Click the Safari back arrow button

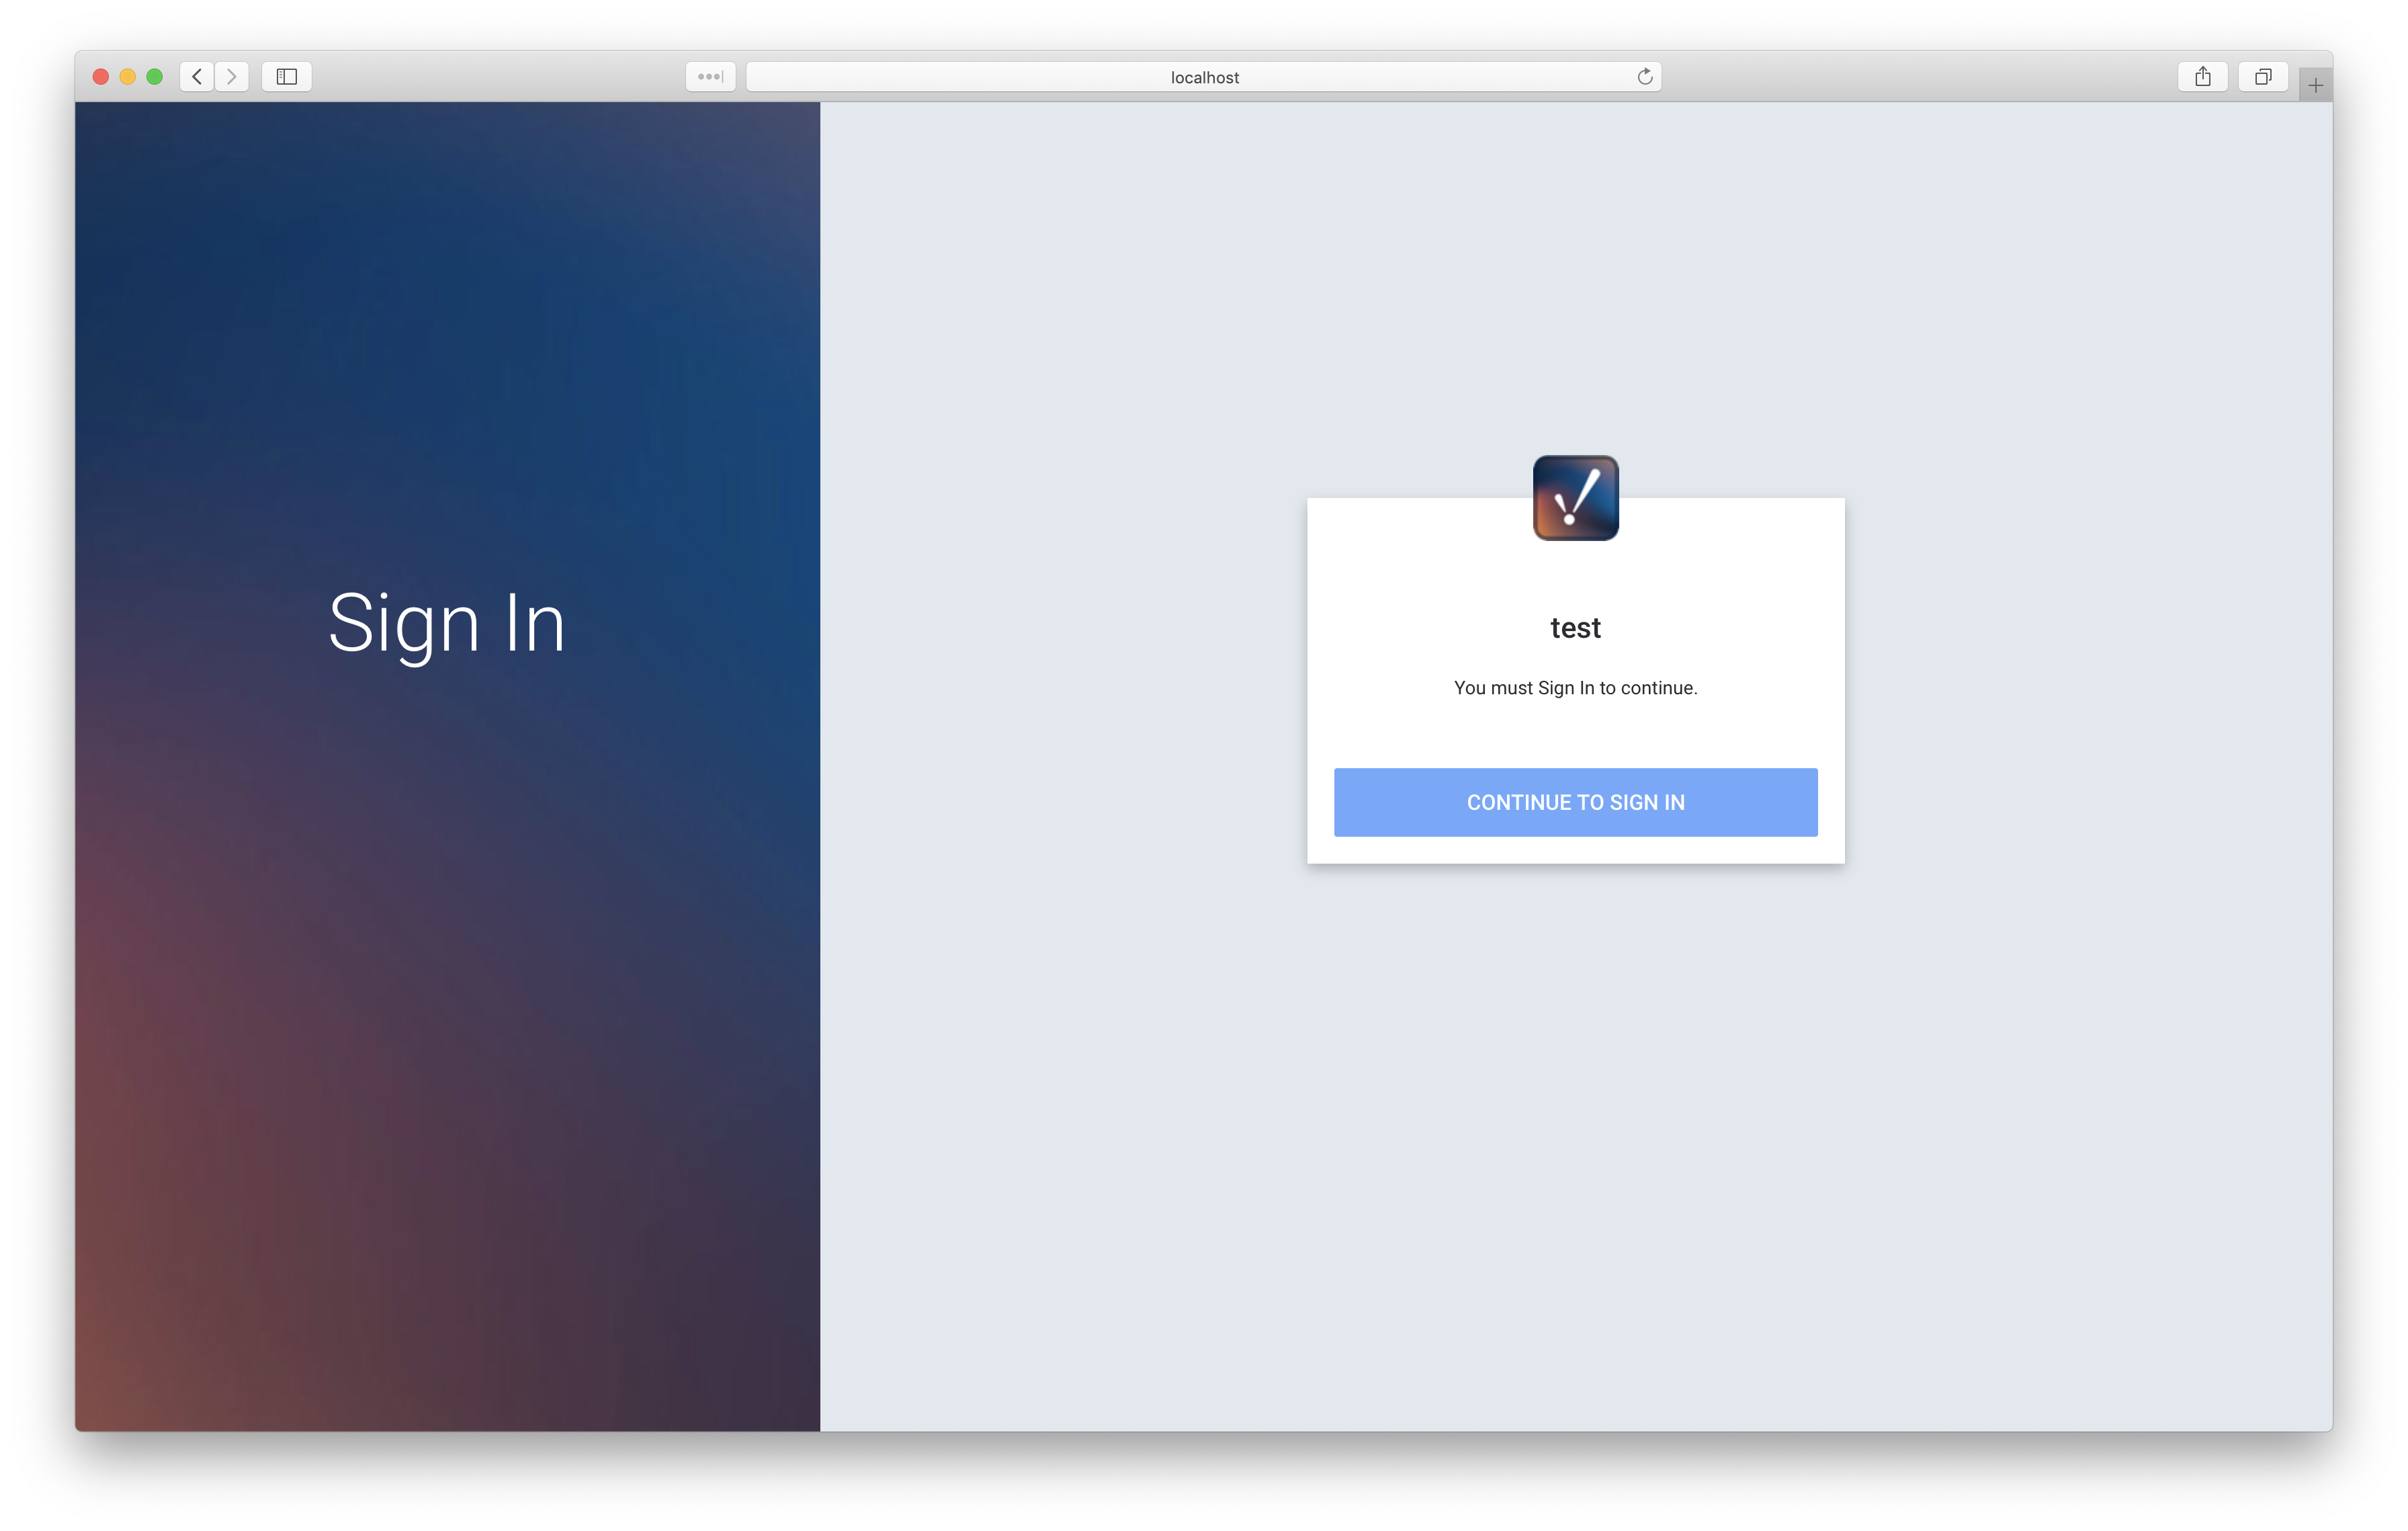point(197,77)
